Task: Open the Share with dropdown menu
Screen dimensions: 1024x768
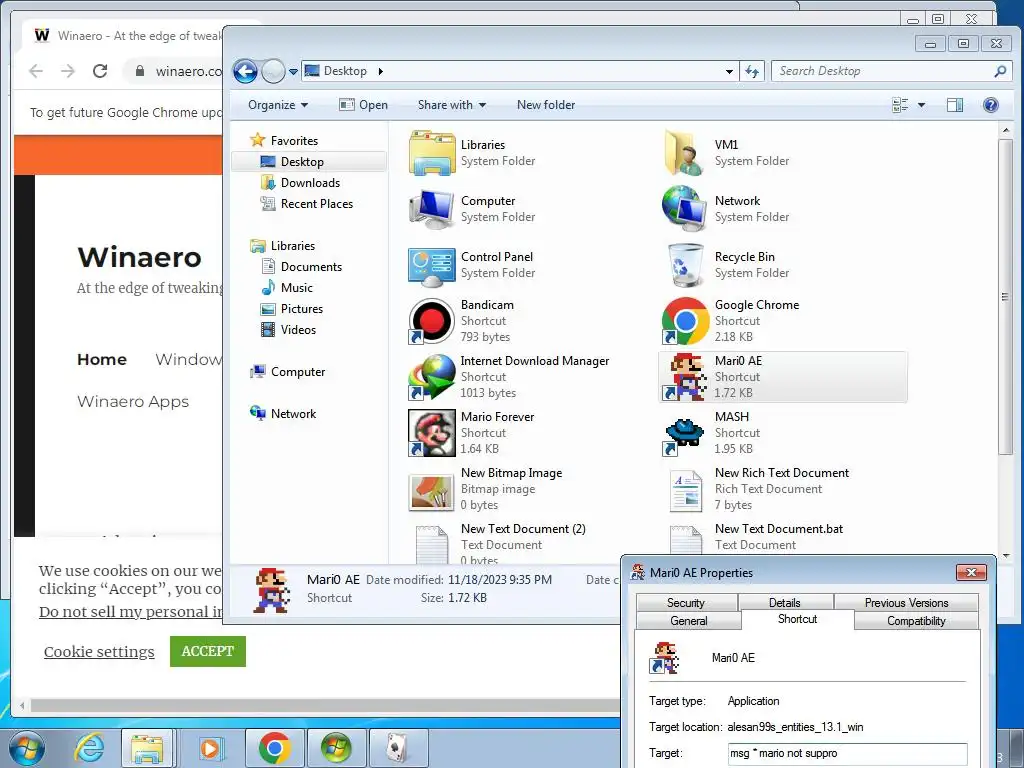Action: (x=452, y=105)
